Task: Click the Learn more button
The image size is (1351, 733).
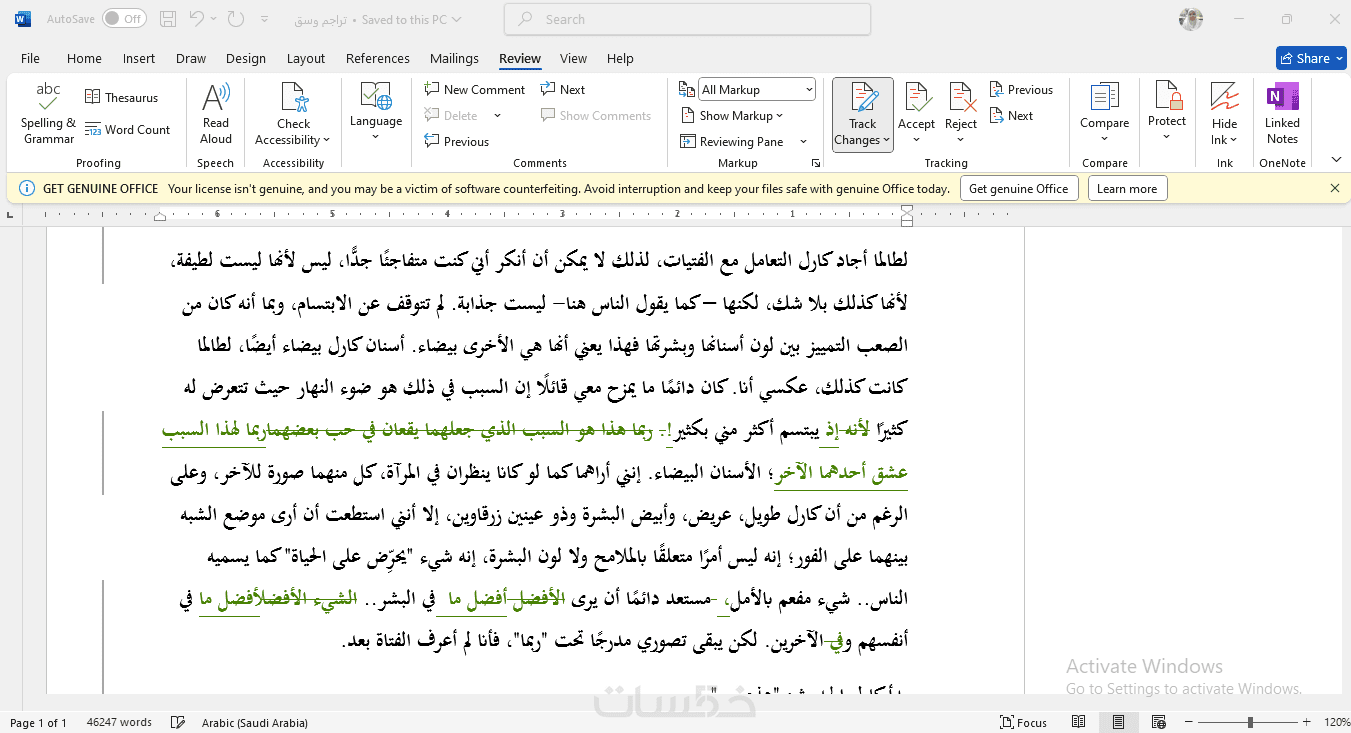Action: (x=1127, y=188)
